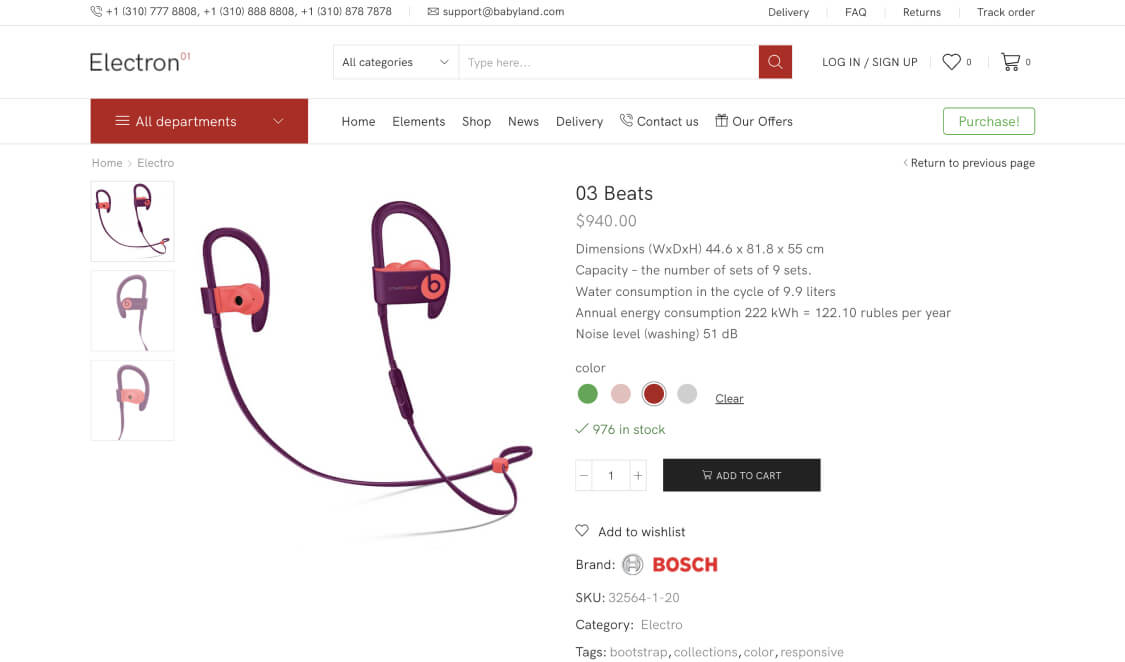Open the Shop menu item

(476, 121)
